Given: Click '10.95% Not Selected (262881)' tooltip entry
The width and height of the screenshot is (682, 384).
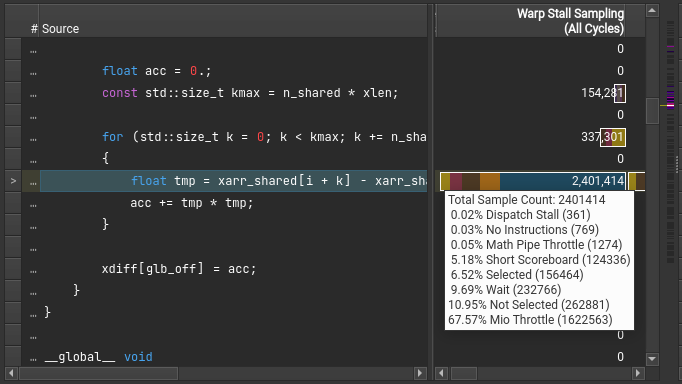Looking at the screenshot, I should (529, 305).
